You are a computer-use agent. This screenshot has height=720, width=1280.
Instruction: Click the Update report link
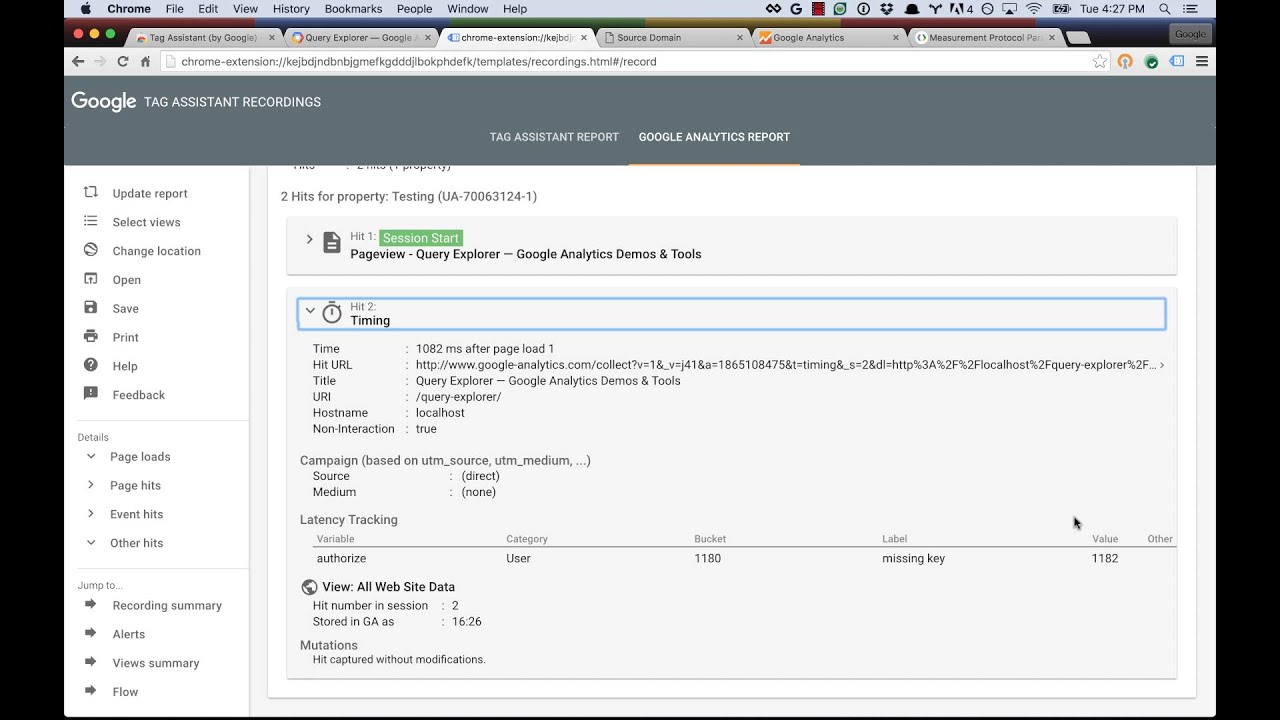(150, 193)
